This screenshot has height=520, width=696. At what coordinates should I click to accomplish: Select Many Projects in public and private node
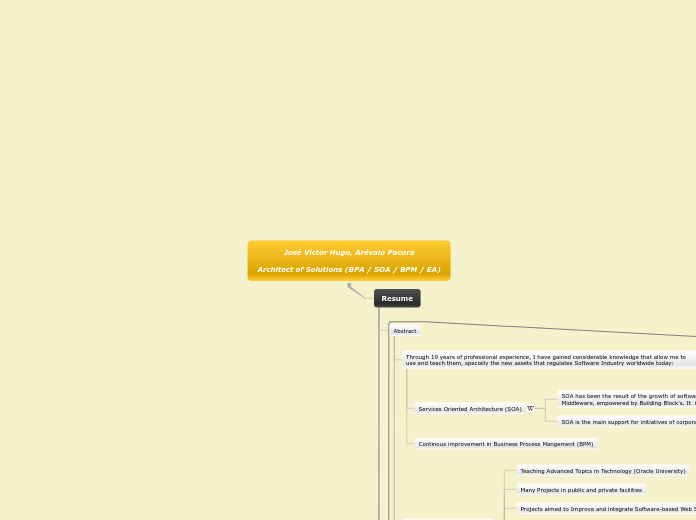[x=581, y=490]
